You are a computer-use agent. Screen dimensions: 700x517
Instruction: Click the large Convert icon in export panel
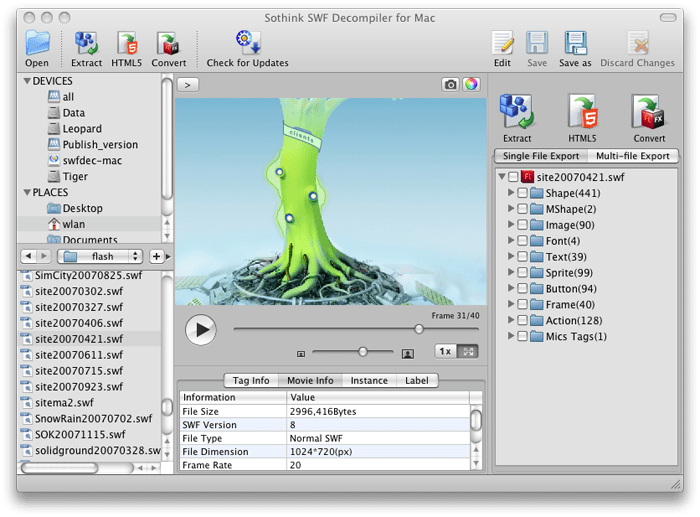[649, 112]
